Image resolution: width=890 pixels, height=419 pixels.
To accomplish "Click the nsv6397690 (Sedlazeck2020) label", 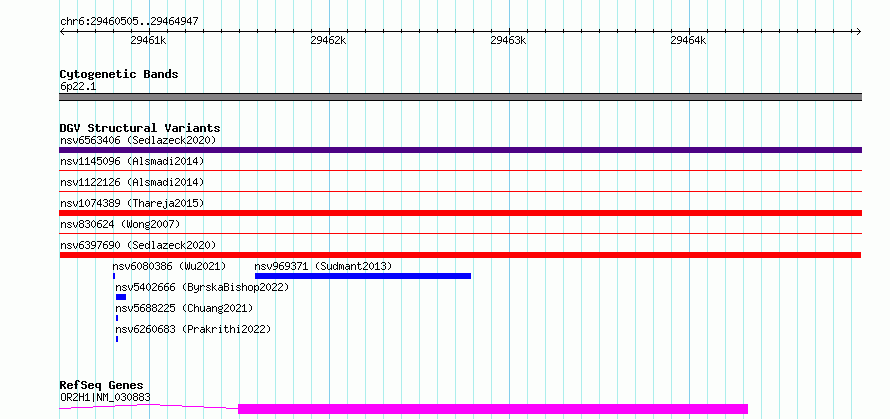I will click(138, 245).
